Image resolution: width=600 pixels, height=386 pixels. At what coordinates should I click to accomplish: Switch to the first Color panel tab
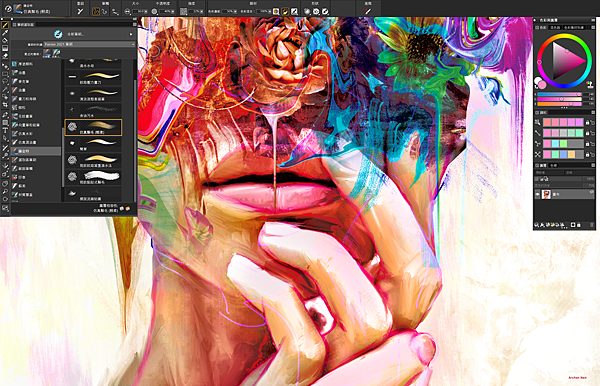point(541,28)
